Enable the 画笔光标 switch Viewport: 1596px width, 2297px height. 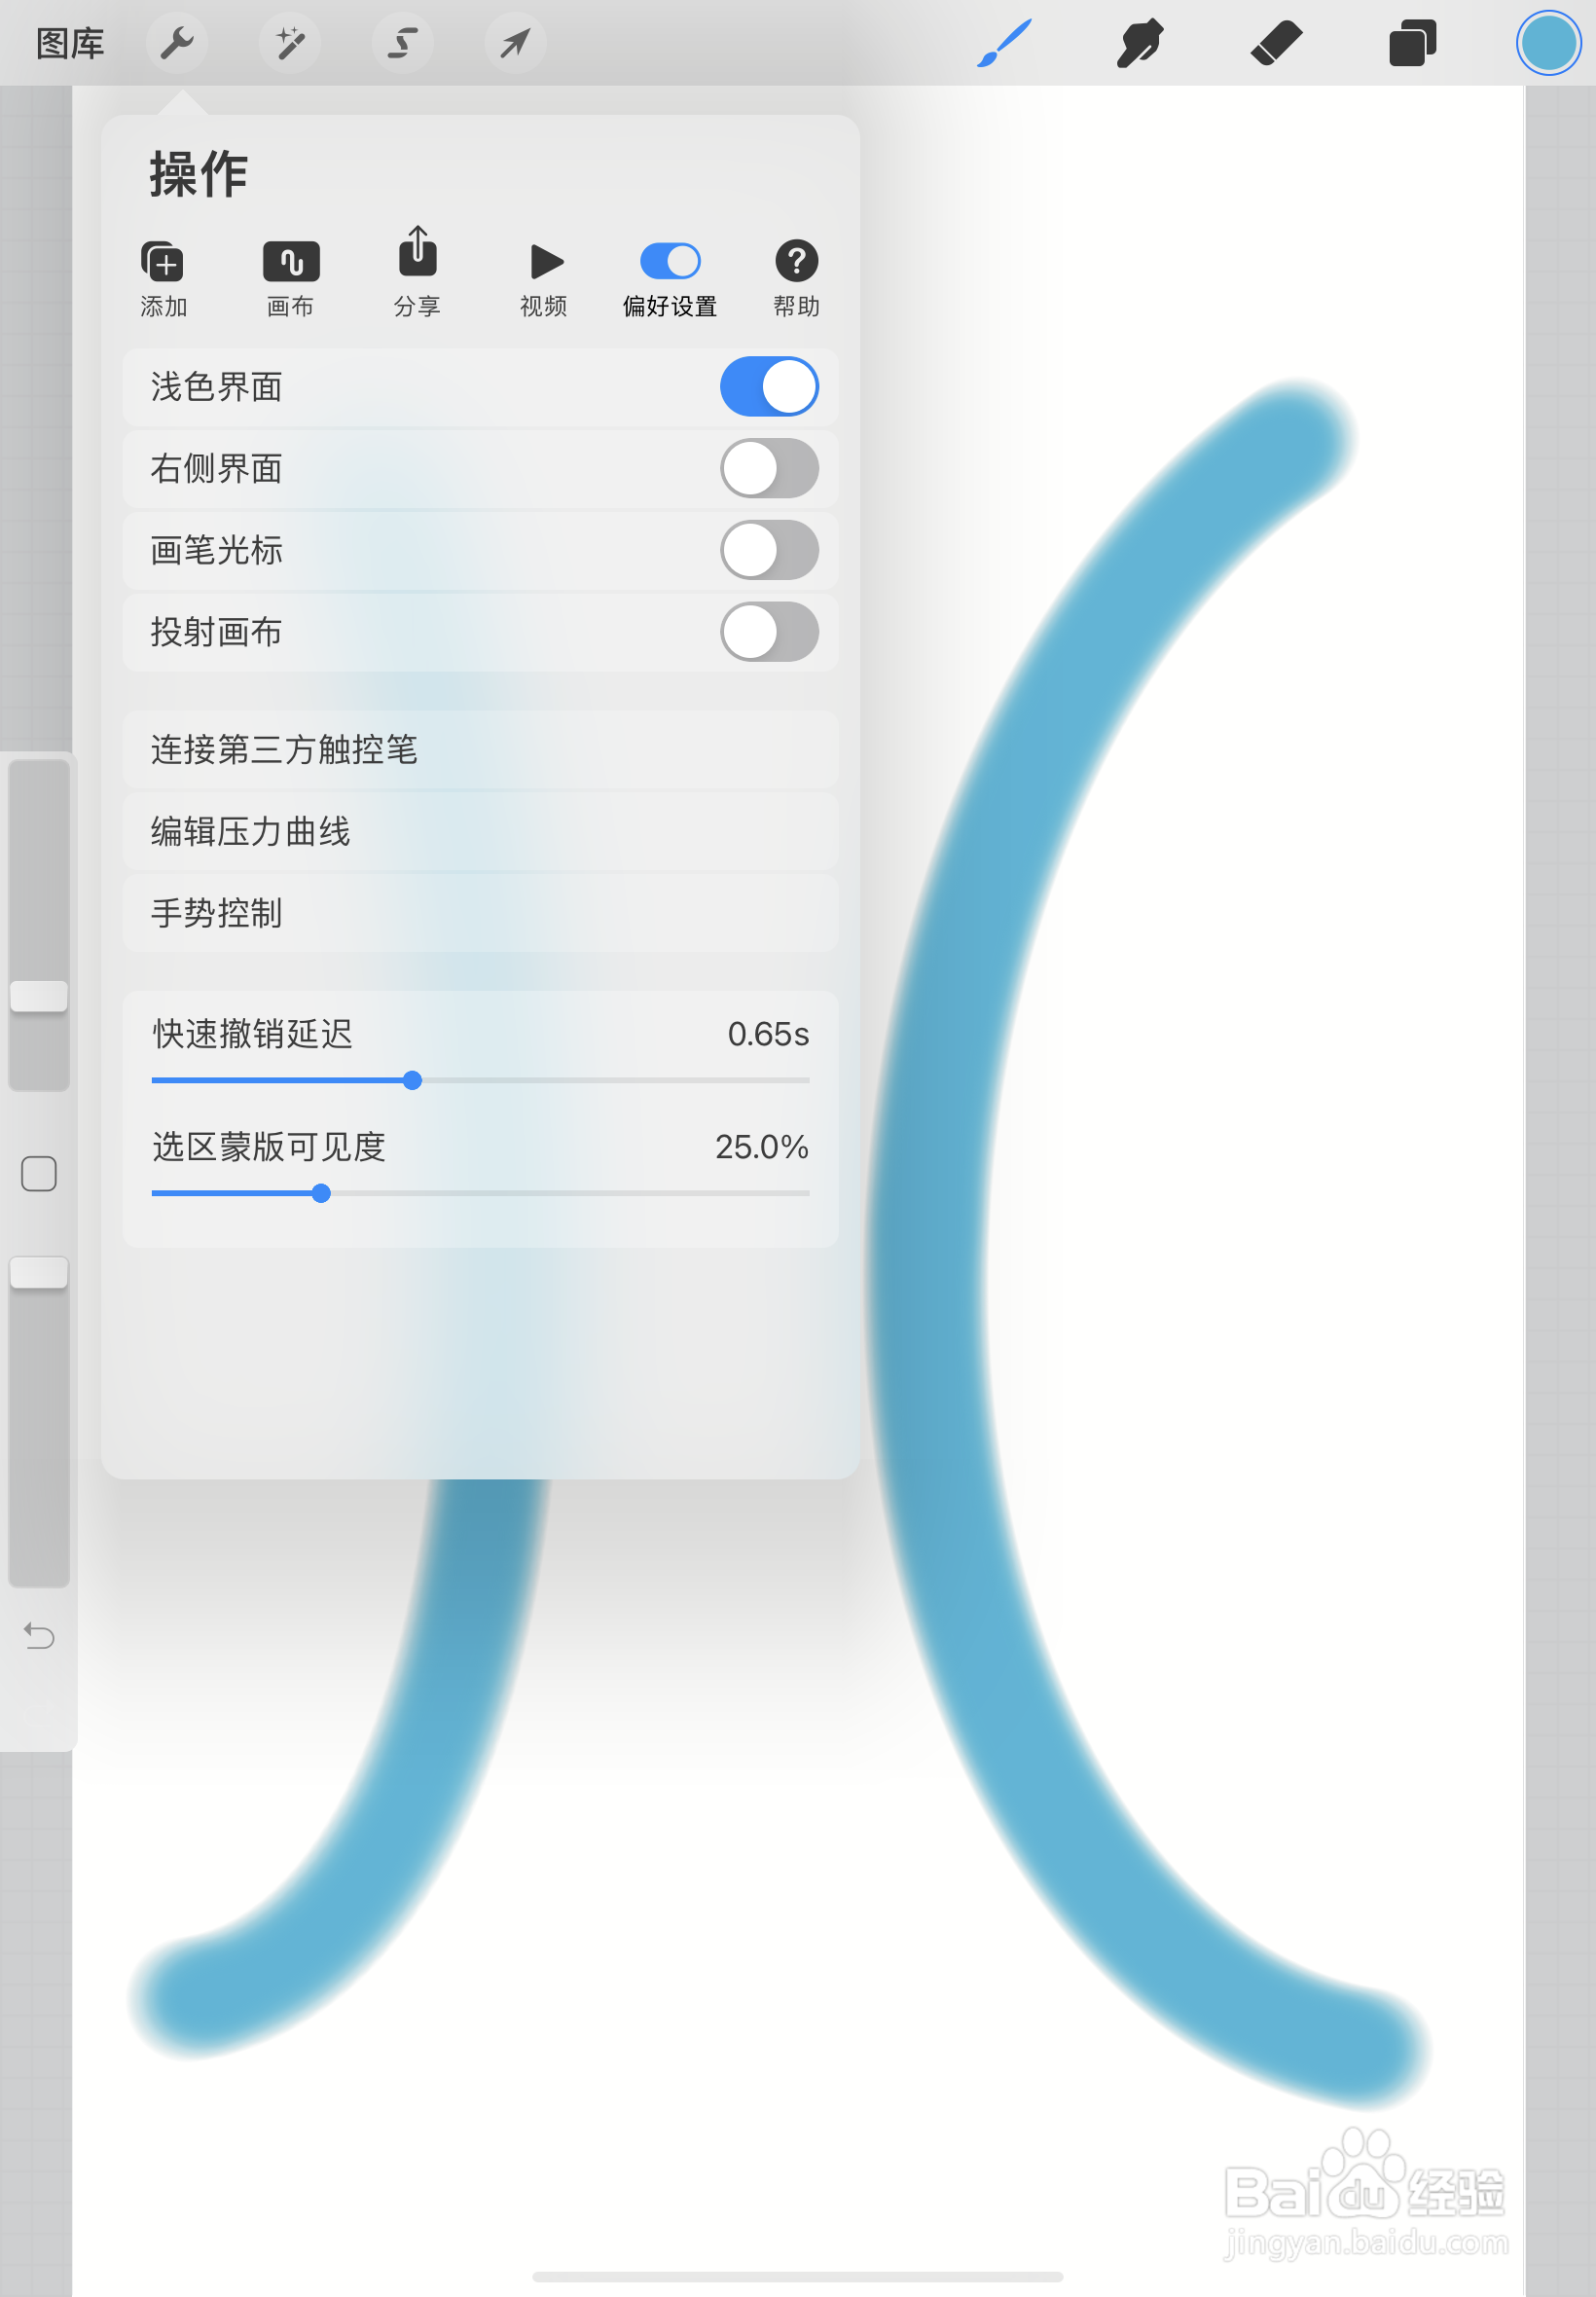click(x=769, y=550)
